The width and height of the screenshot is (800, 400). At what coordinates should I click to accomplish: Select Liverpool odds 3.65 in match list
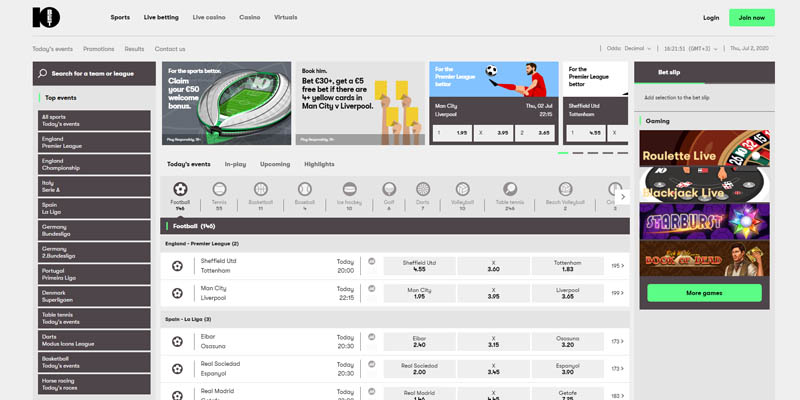tap(567, 293)
